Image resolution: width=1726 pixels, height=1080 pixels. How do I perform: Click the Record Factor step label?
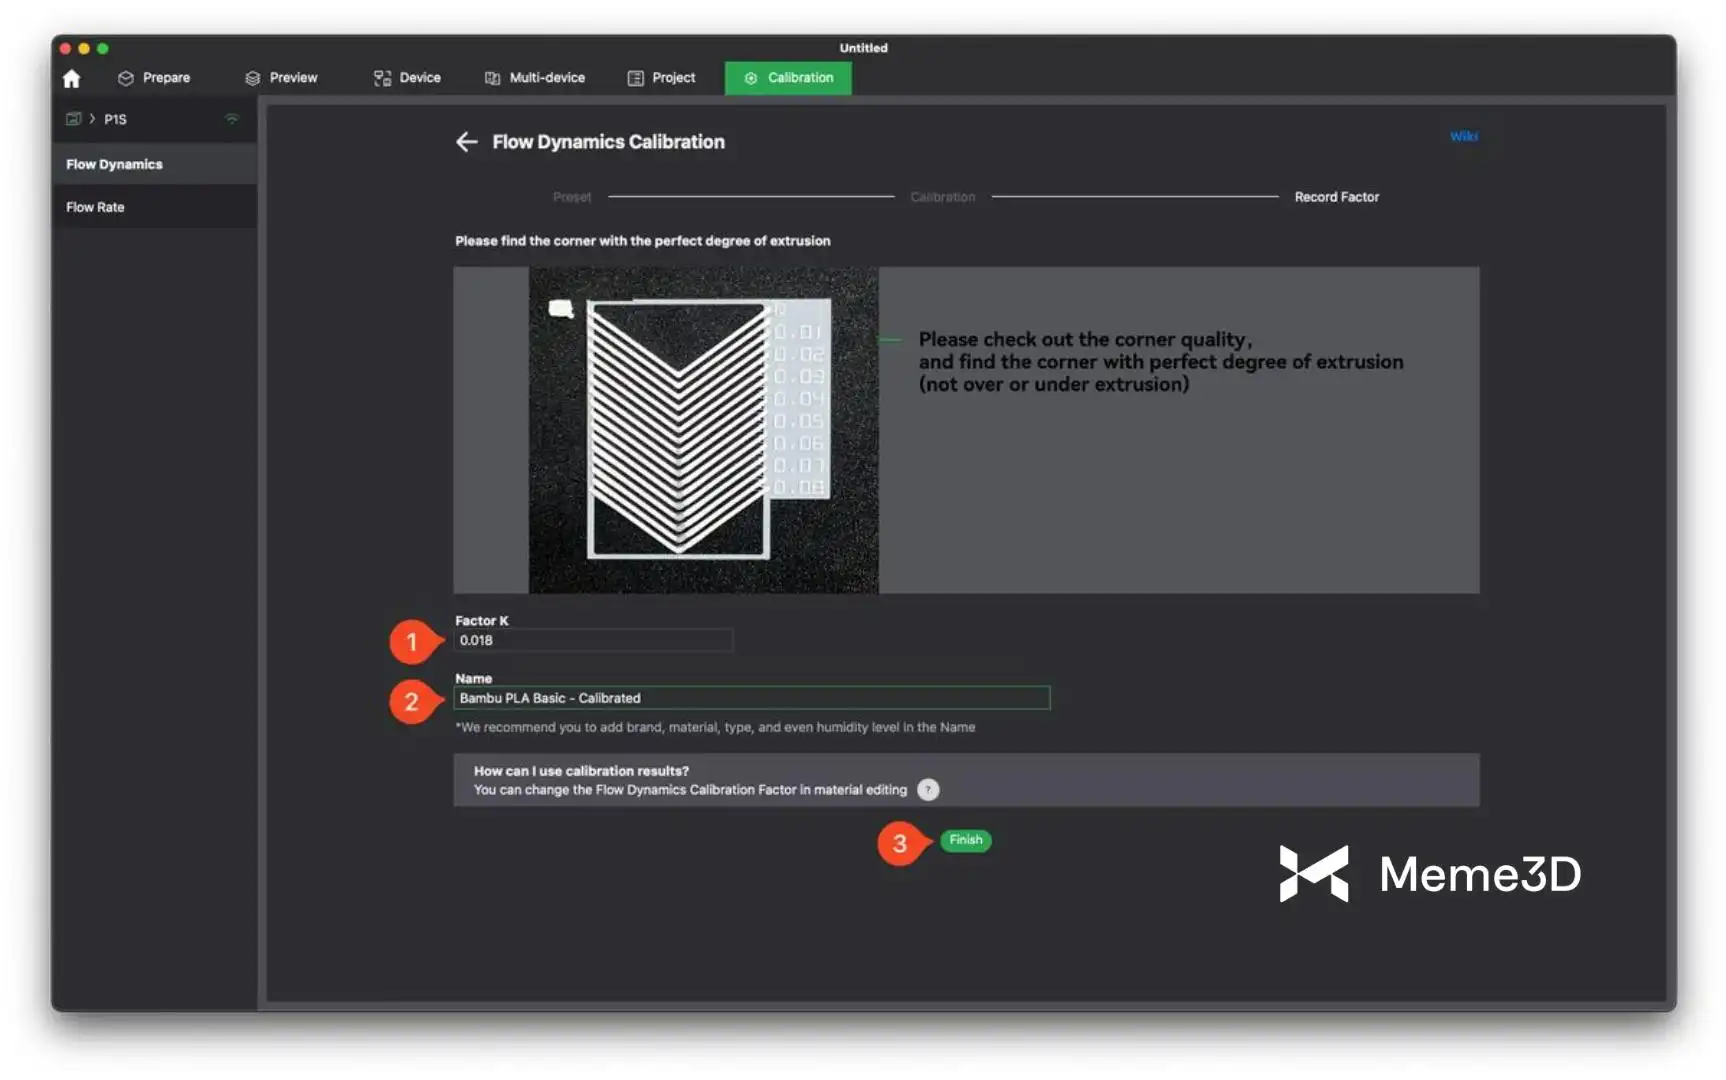1336,197
